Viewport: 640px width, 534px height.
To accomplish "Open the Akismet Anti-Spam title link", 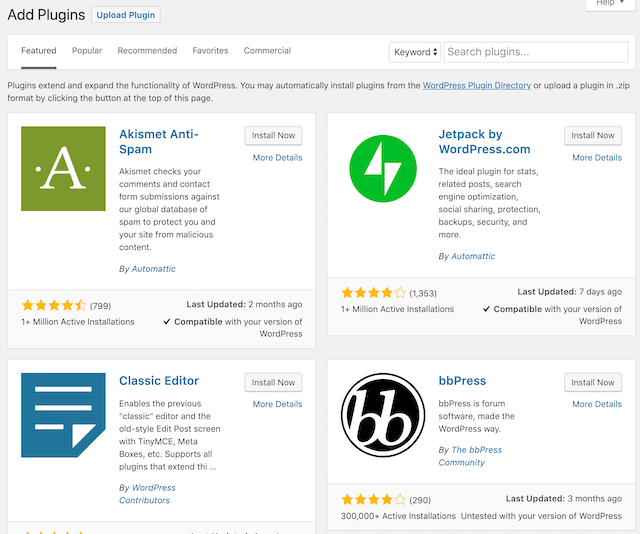I will (x=159, y=142).
